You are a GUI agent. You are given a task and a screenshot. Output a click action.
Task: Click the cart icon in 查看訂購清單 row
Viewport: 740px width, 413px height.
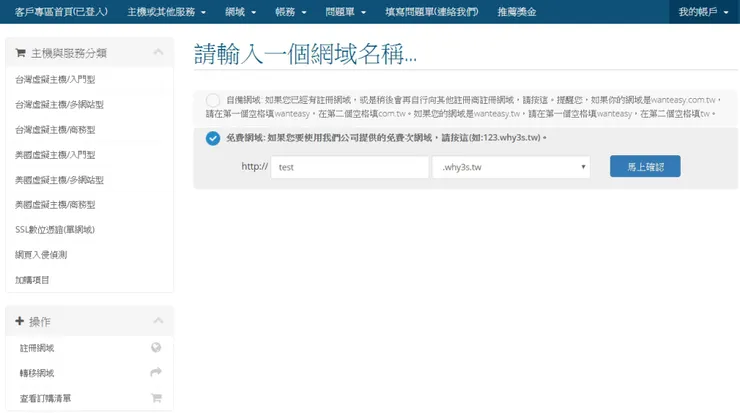click(x=156, y=398)
